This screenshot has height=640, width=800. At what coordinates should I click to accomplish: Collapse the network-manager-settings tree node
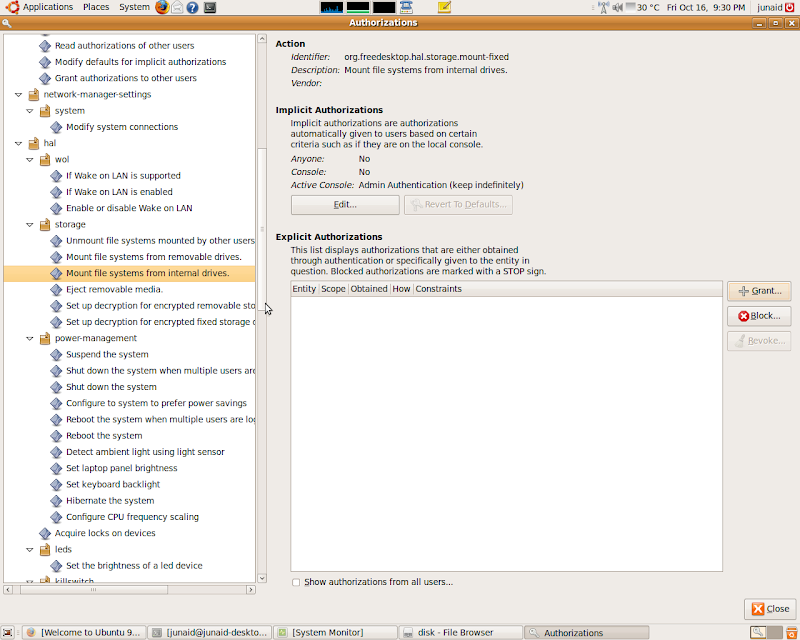18,94
